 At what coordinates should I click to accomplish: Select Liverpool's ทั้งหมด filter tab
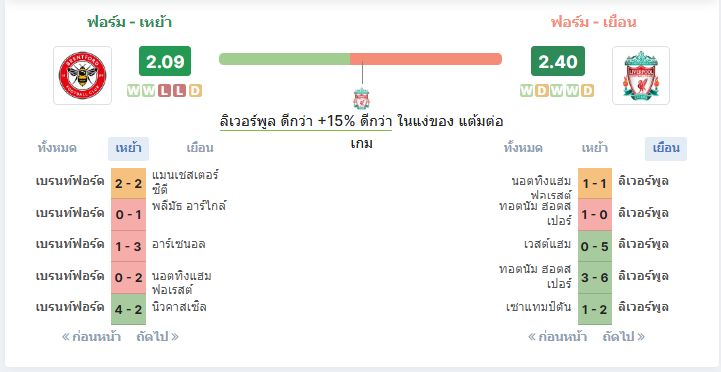(523, 149)
